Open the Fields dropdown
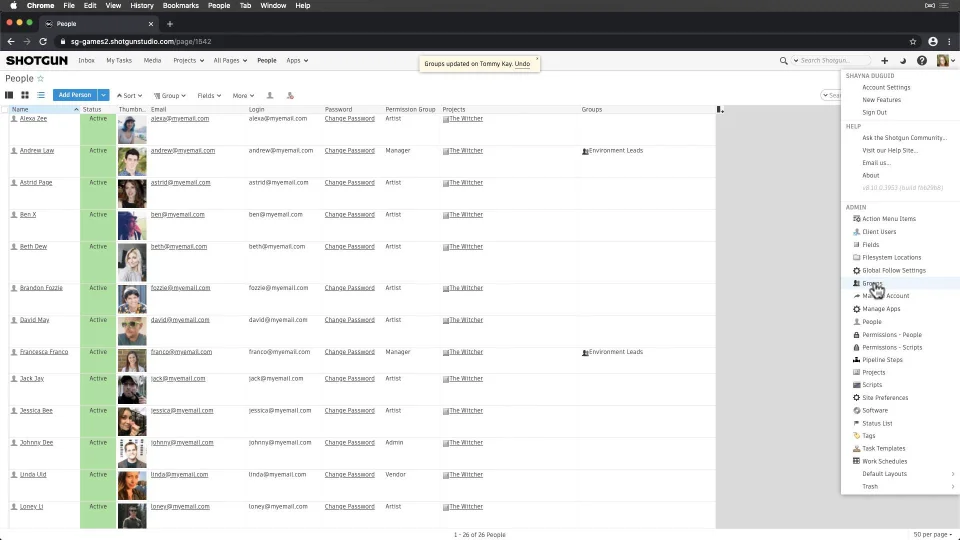 [209, 96]
